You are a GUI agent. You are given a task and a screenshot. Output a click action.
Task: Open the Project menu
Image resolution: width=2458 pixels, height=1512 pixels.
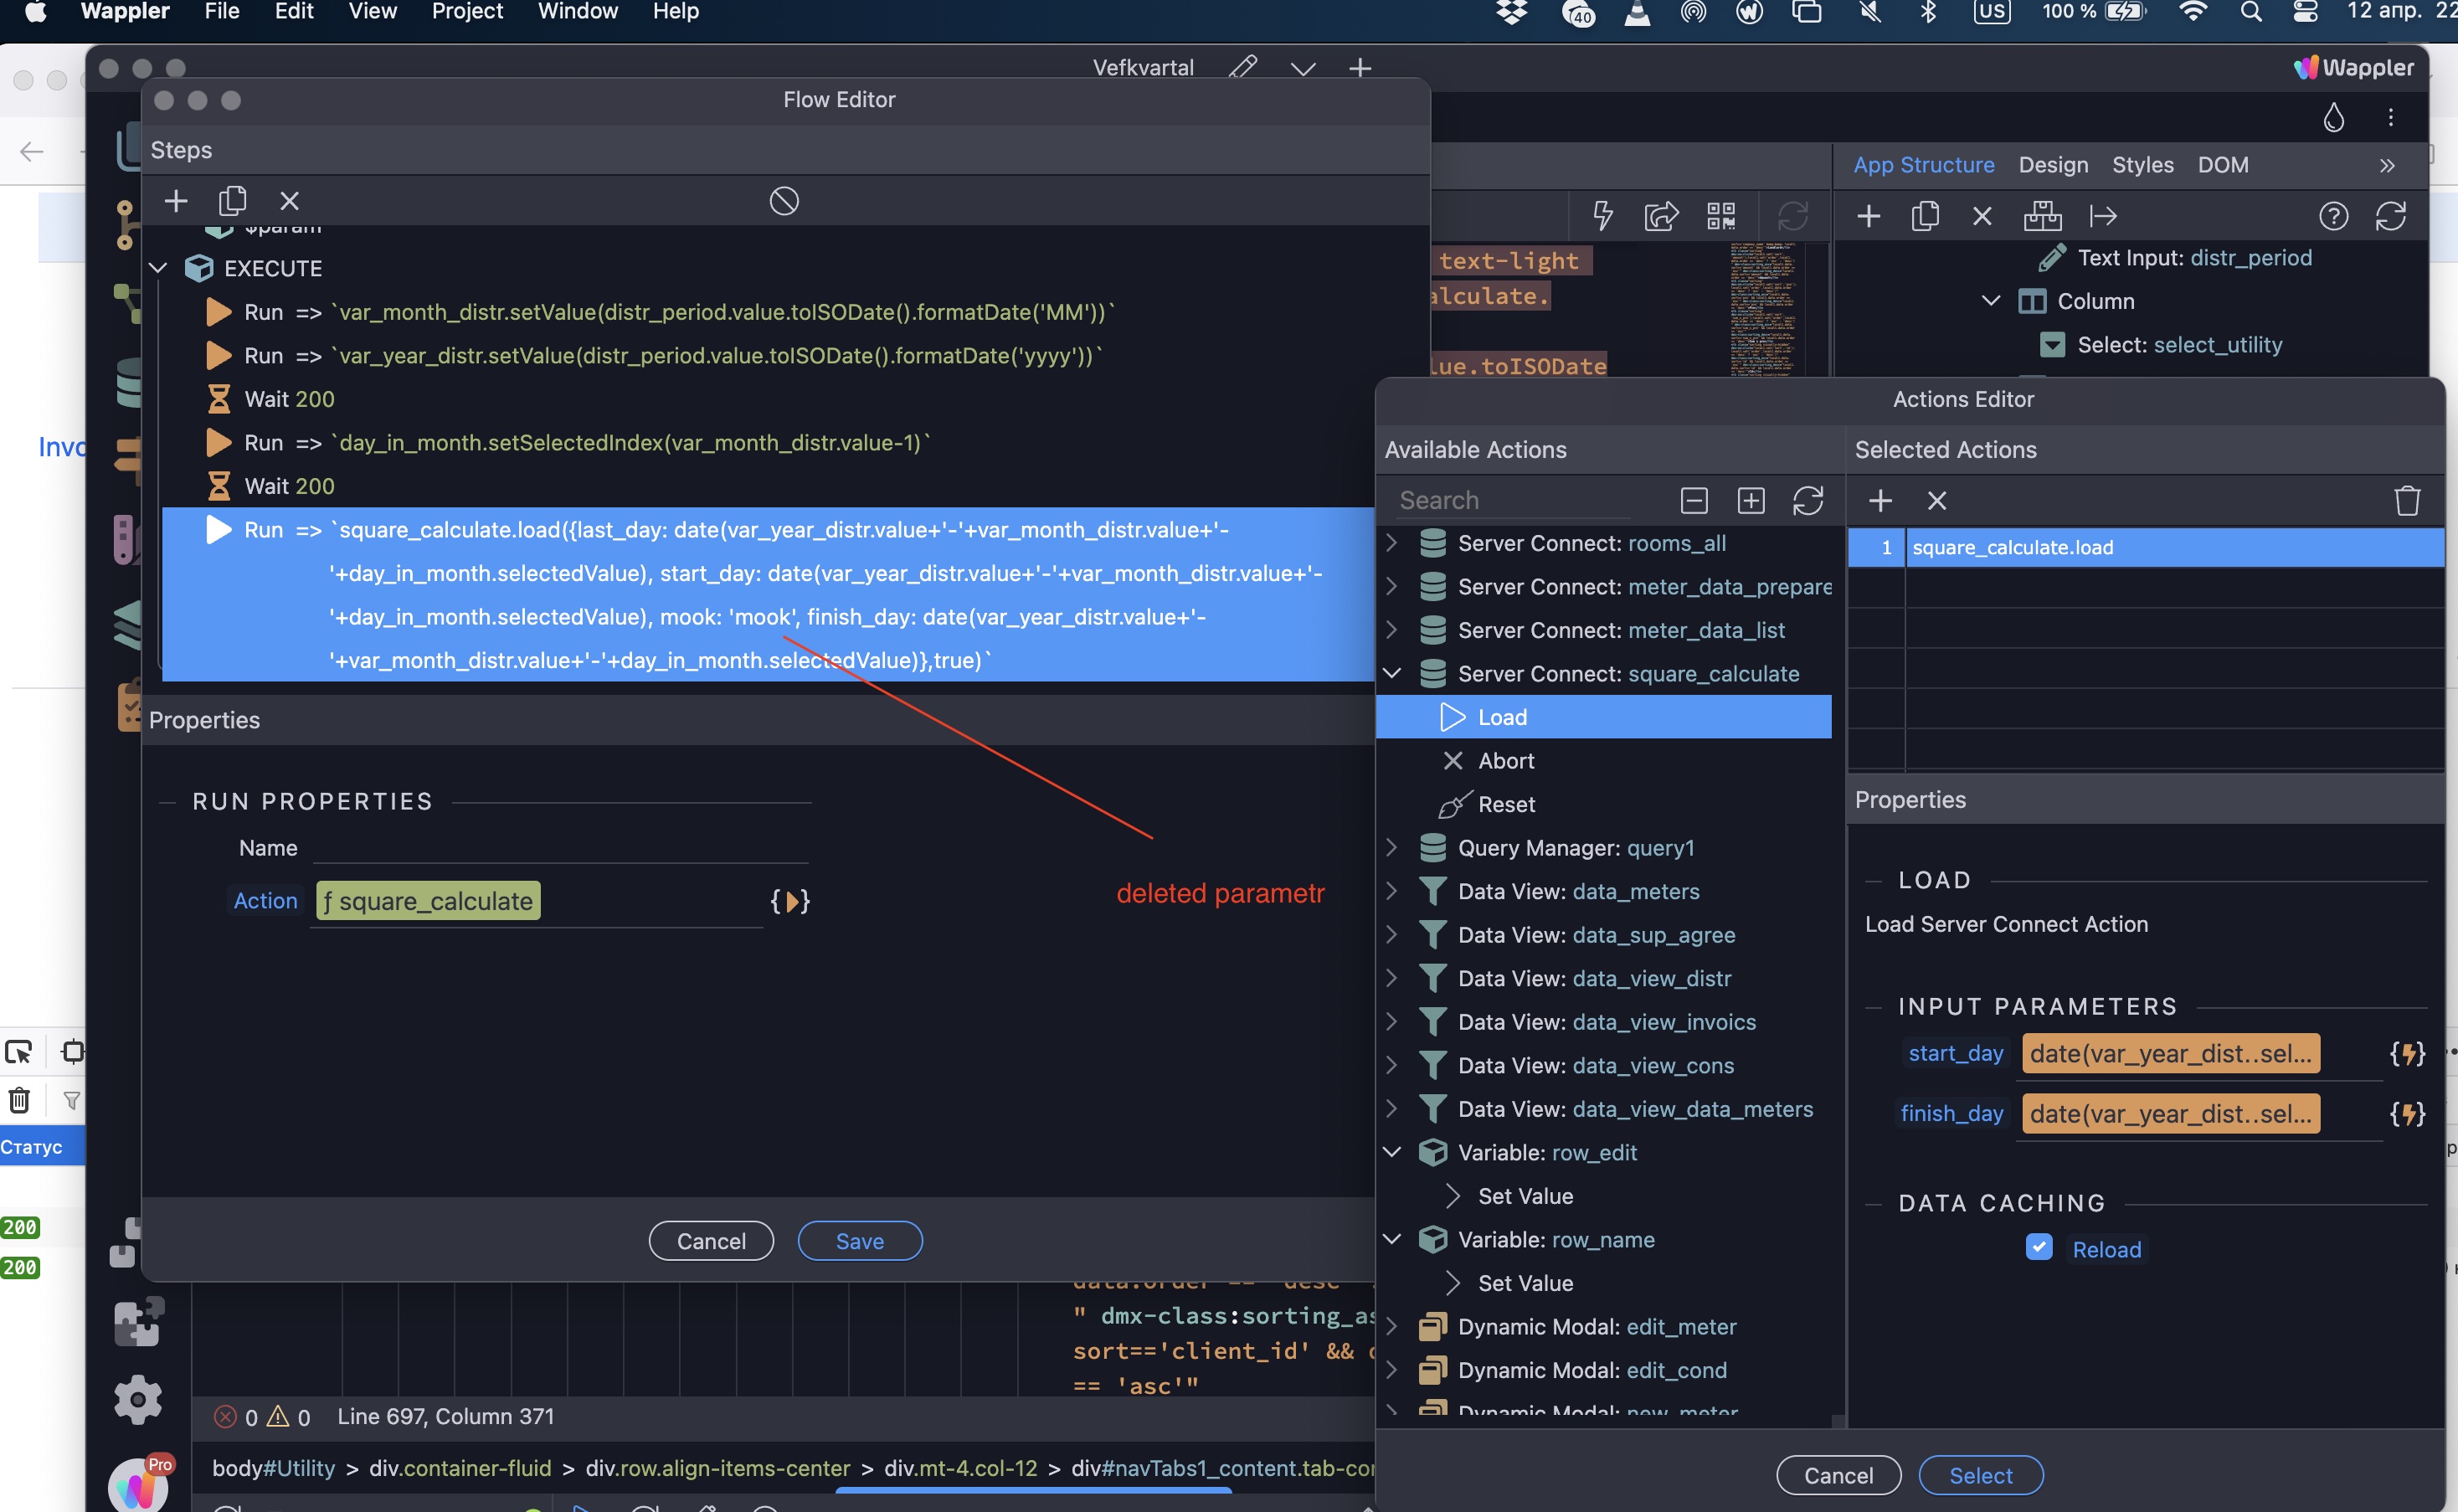pos(466,12)
